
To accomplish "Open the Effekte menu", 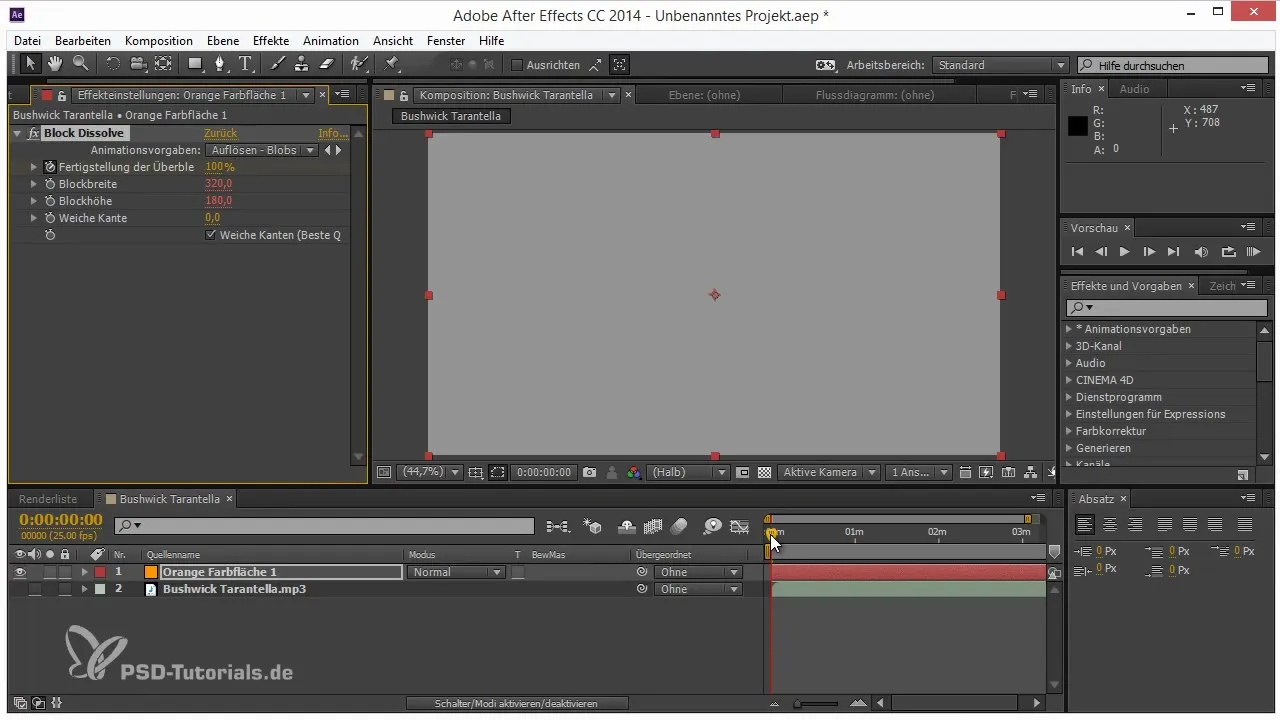I will tap(271, 40).
